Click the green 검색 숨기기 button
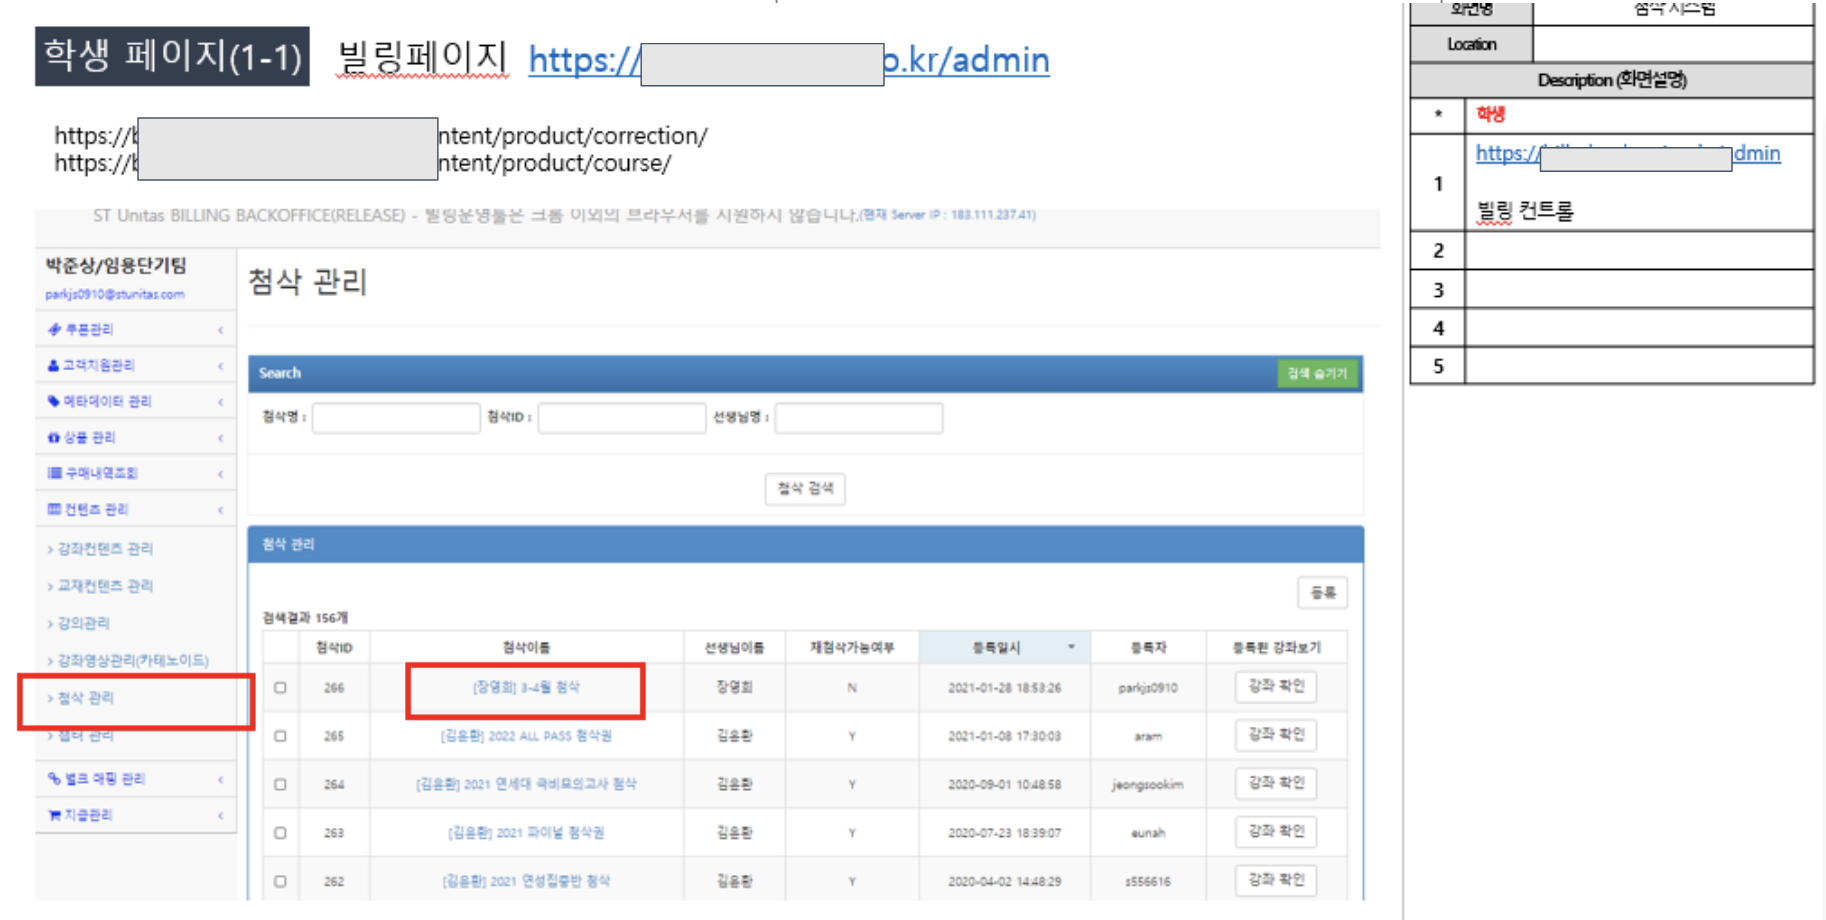Image resolution: width=1826 pixels, height=920 pixels. coord(1317,373)
